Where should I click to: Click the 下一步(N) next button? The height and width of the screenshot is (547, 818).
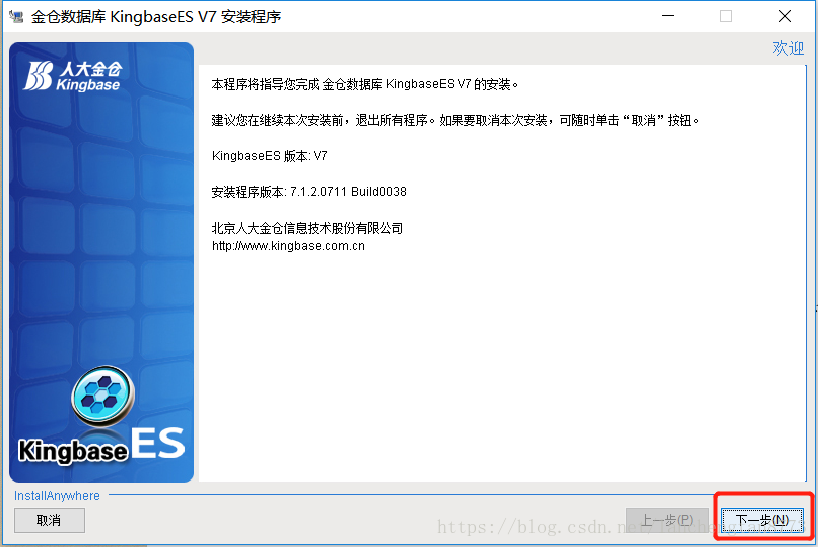pos(762,520)
